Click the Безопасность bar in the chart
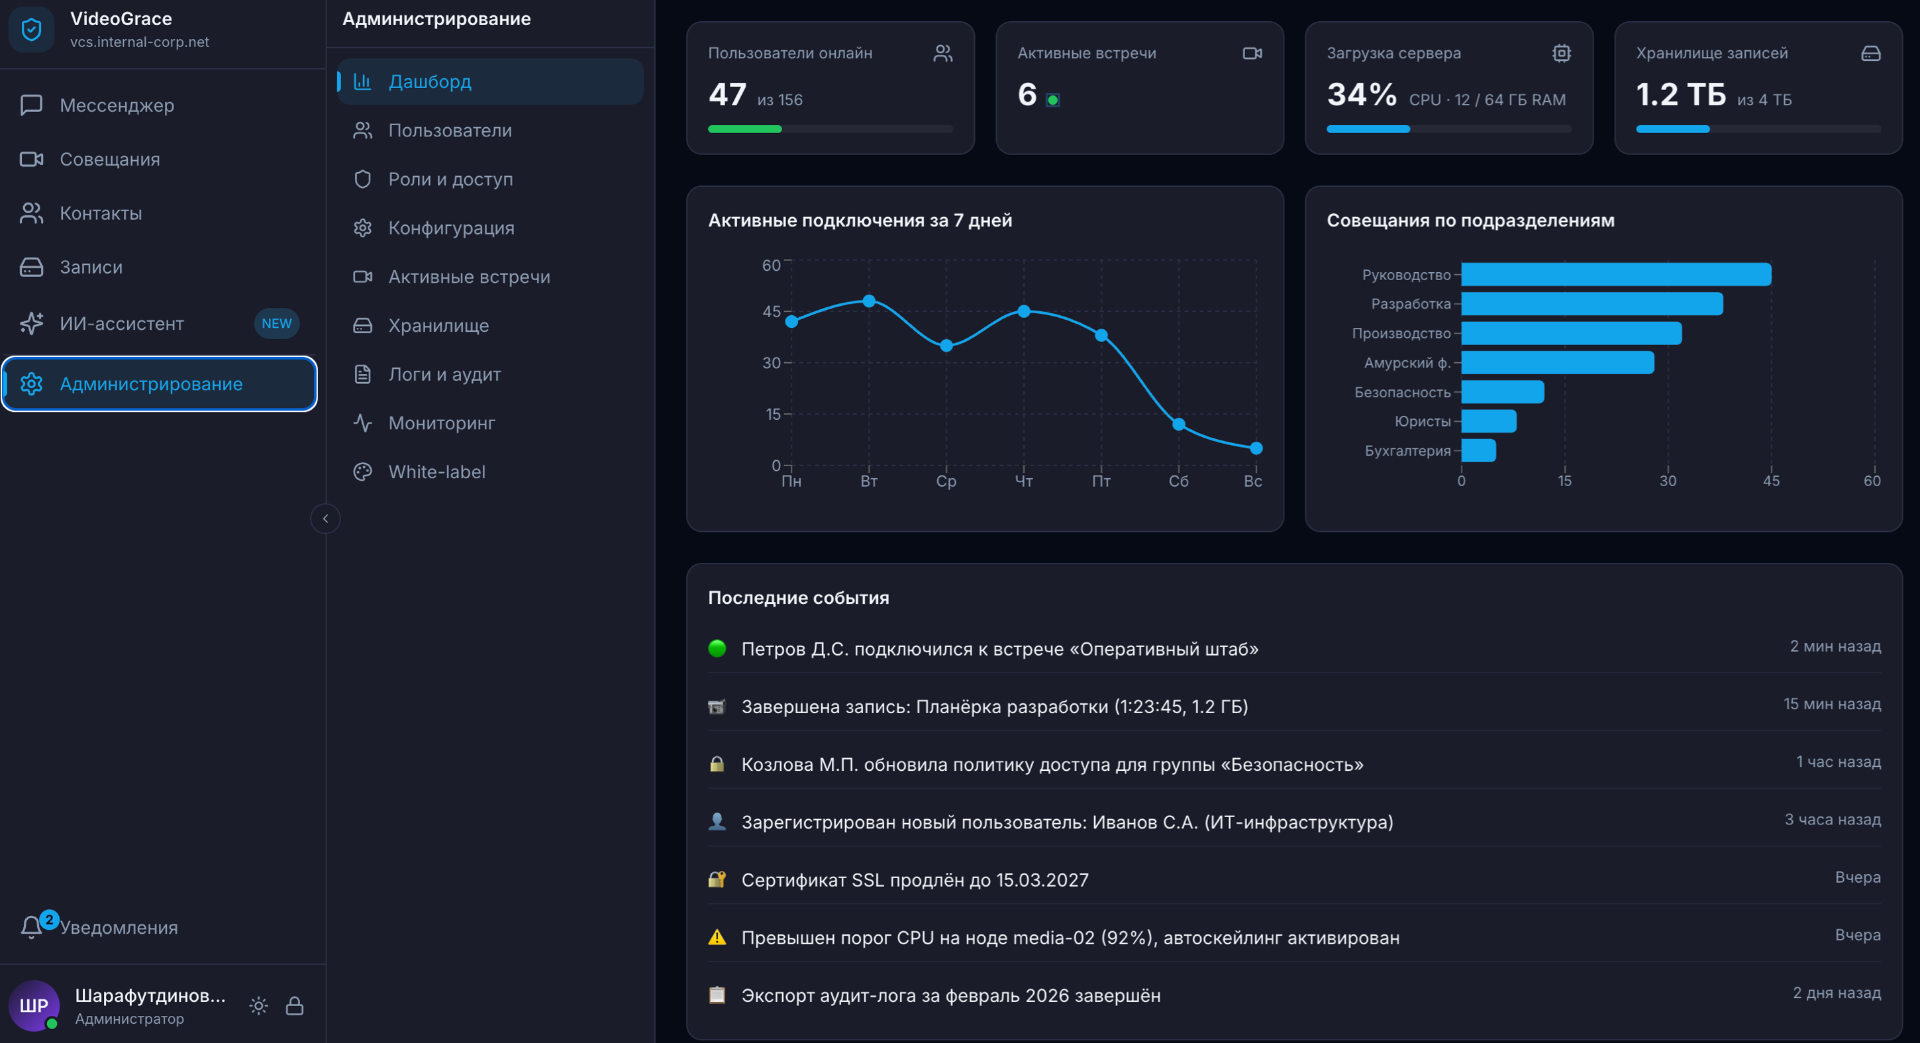The image size is (1920, 1043). click(1503, 392)
